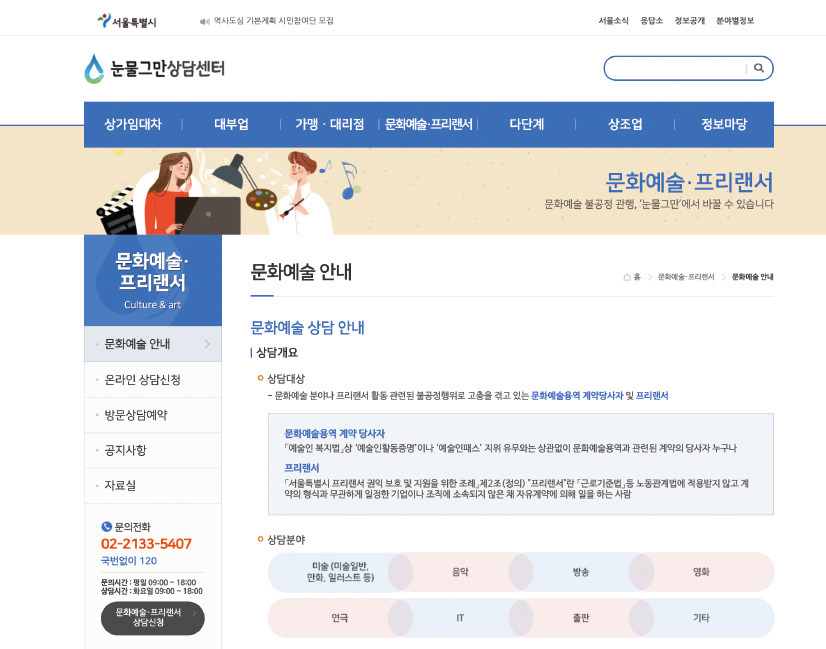The image size is (826, 649).
Task: Click inside the search input field
Action: coord(675,68)
